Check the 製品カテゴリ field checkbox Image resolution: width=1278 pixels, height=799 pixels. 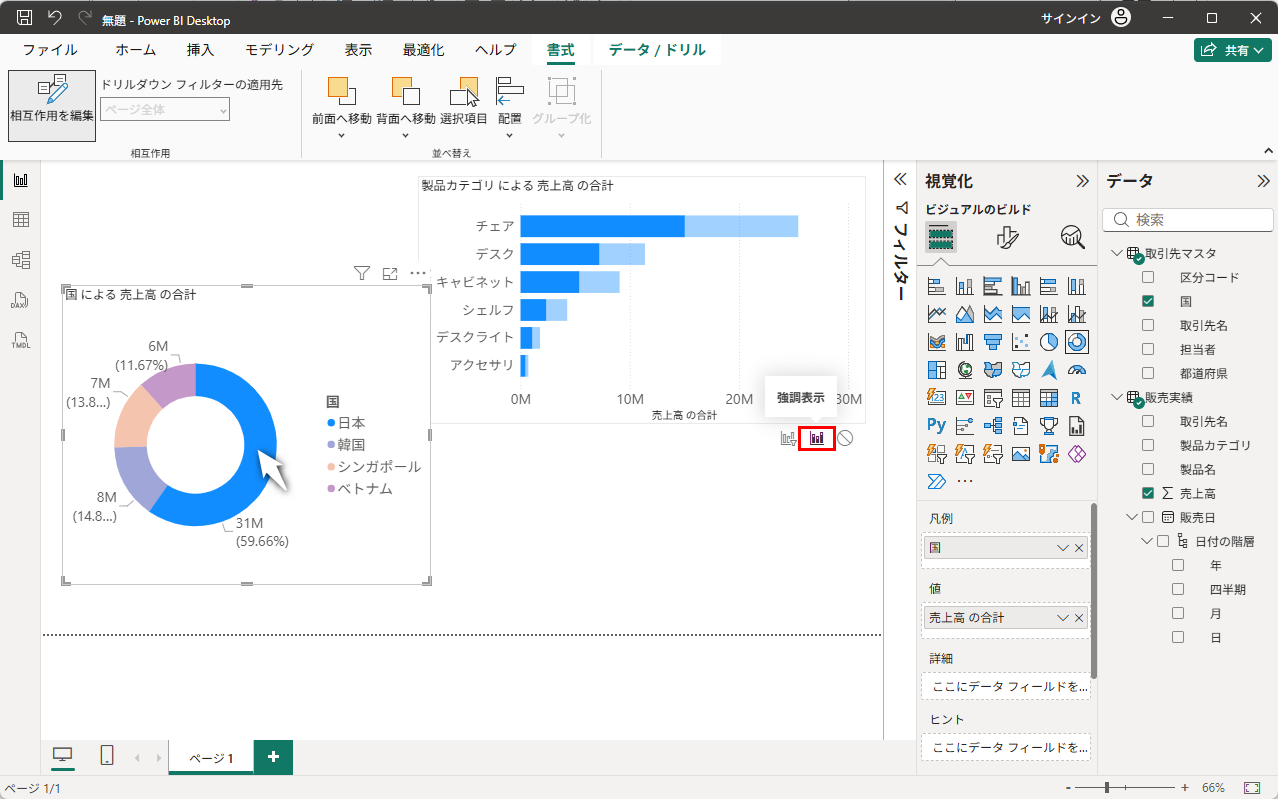(x=1148, y=445)
